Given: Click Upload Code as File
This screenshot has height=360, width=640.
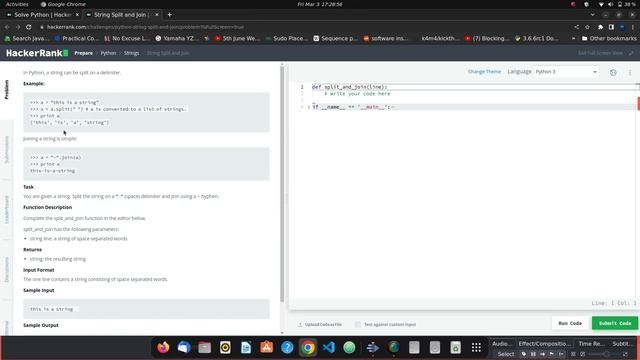Looking at the screenshot, I should [x=320, y=324].
